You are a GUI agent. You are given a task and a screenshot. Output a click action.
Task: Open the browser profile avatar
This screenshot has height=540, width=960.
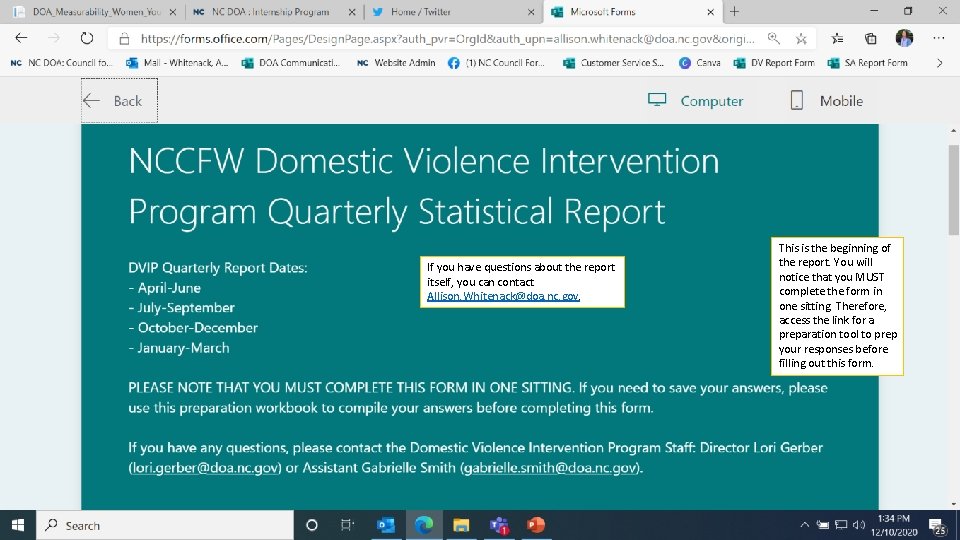click(x=904, y=38)
